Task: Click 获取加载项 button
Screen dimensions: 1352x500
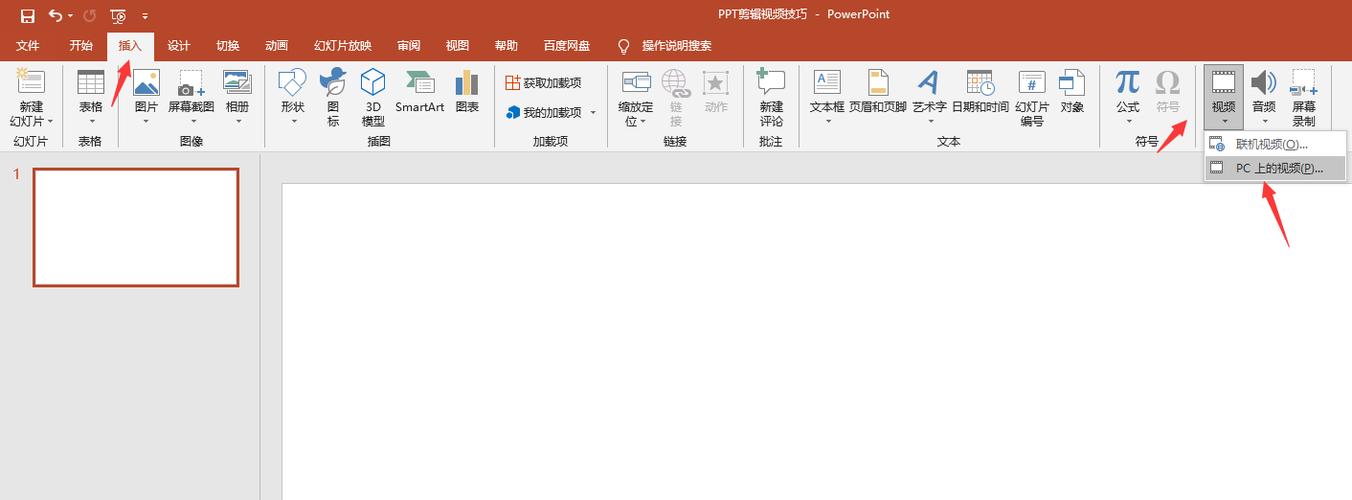Action: tap(542, 83)
